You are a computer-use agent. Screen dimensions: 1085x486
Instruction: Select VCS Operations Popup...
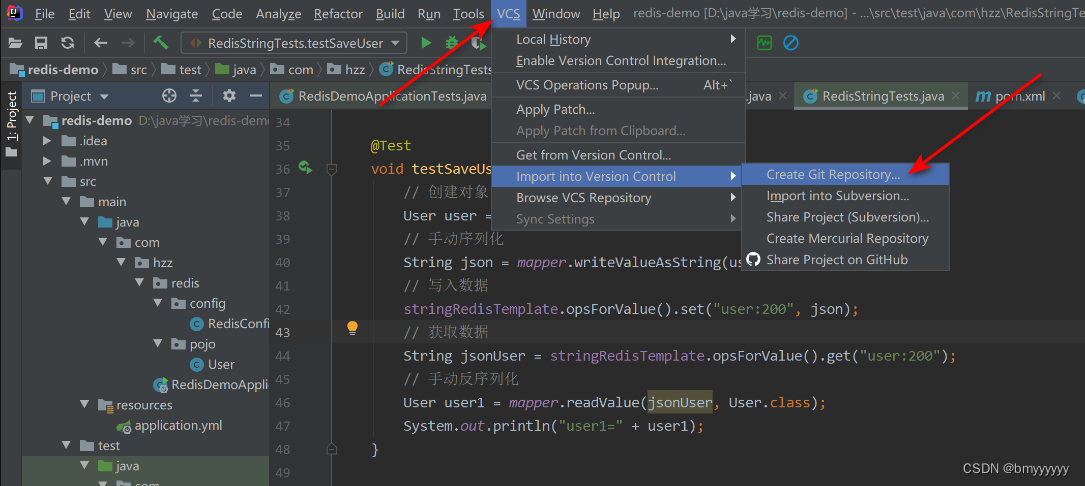coord(618,85)
